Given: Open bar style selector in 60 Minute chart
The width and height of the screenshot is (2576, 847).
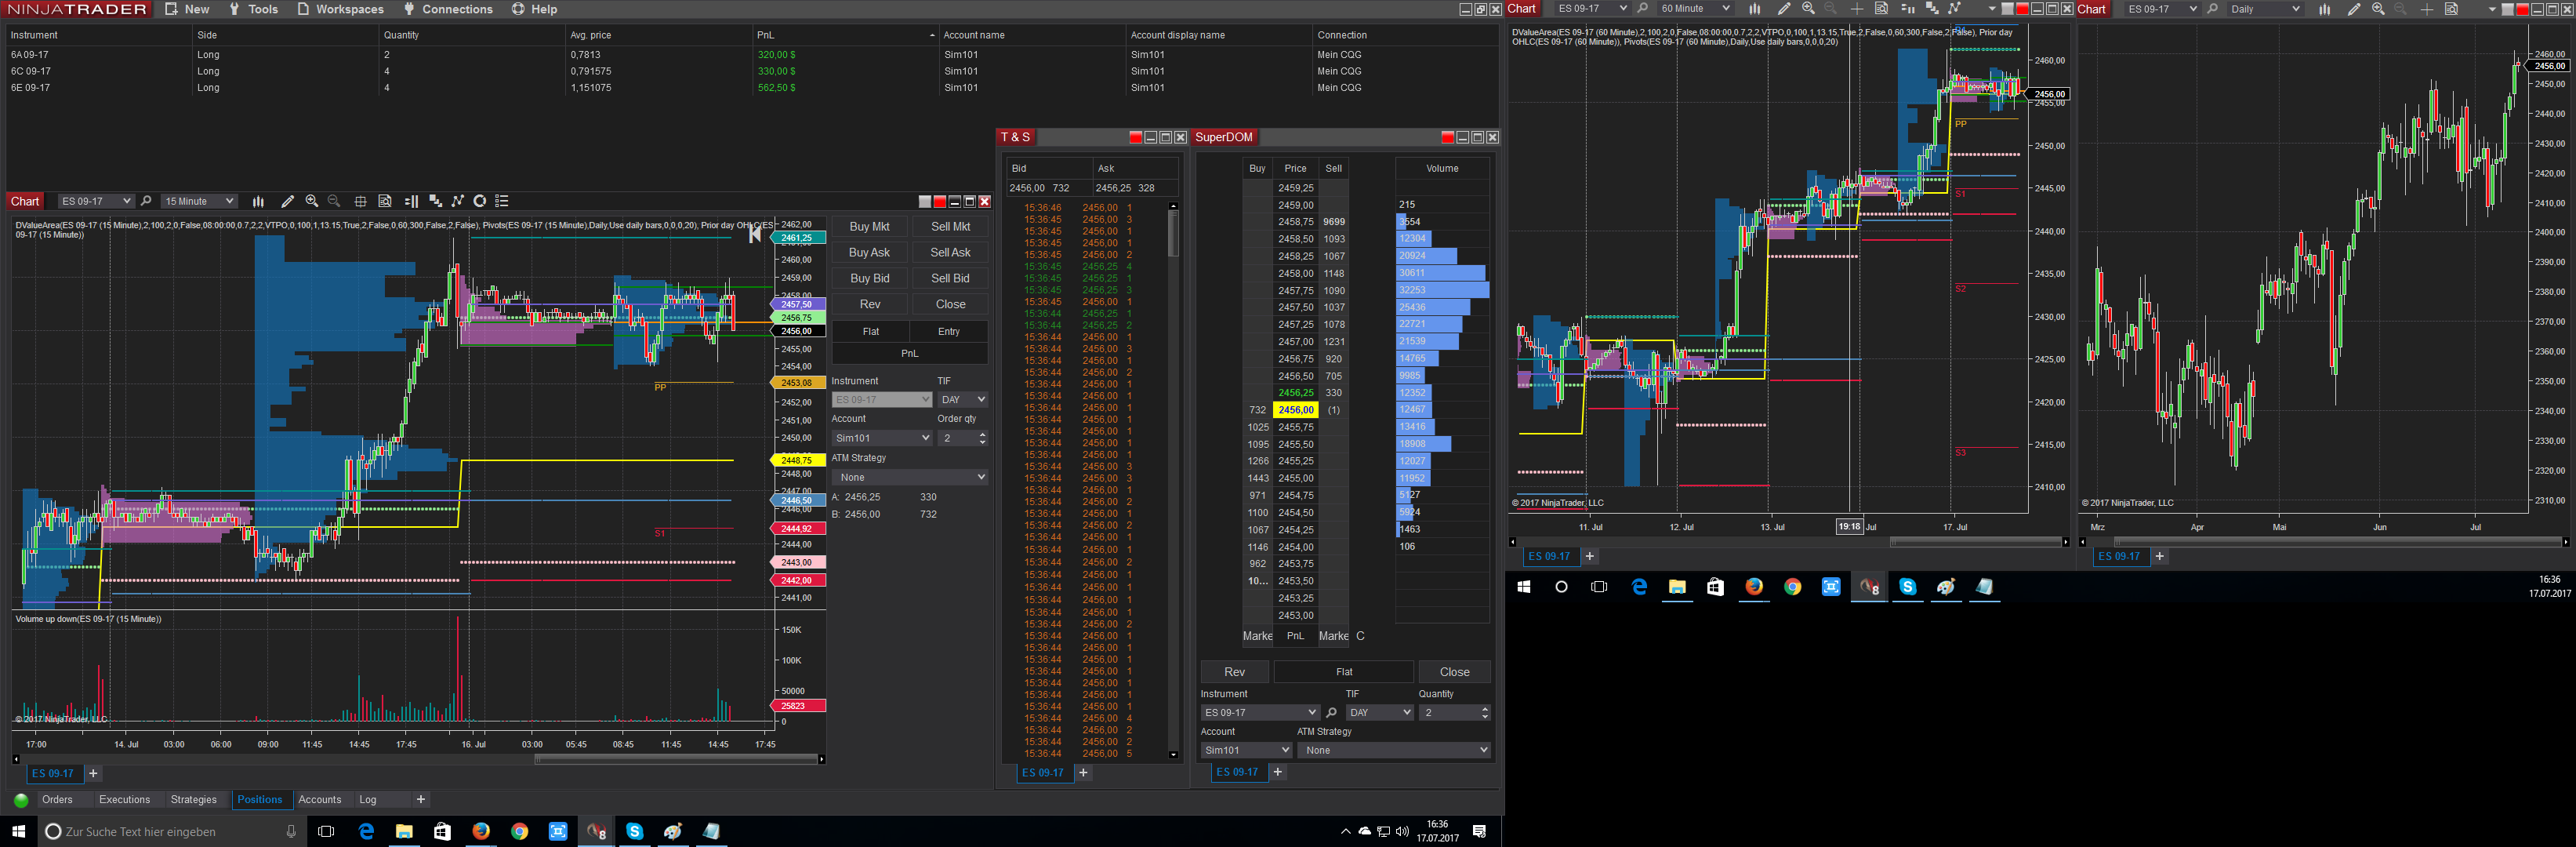Looking at the screenshot, I should pos(1754,9).
